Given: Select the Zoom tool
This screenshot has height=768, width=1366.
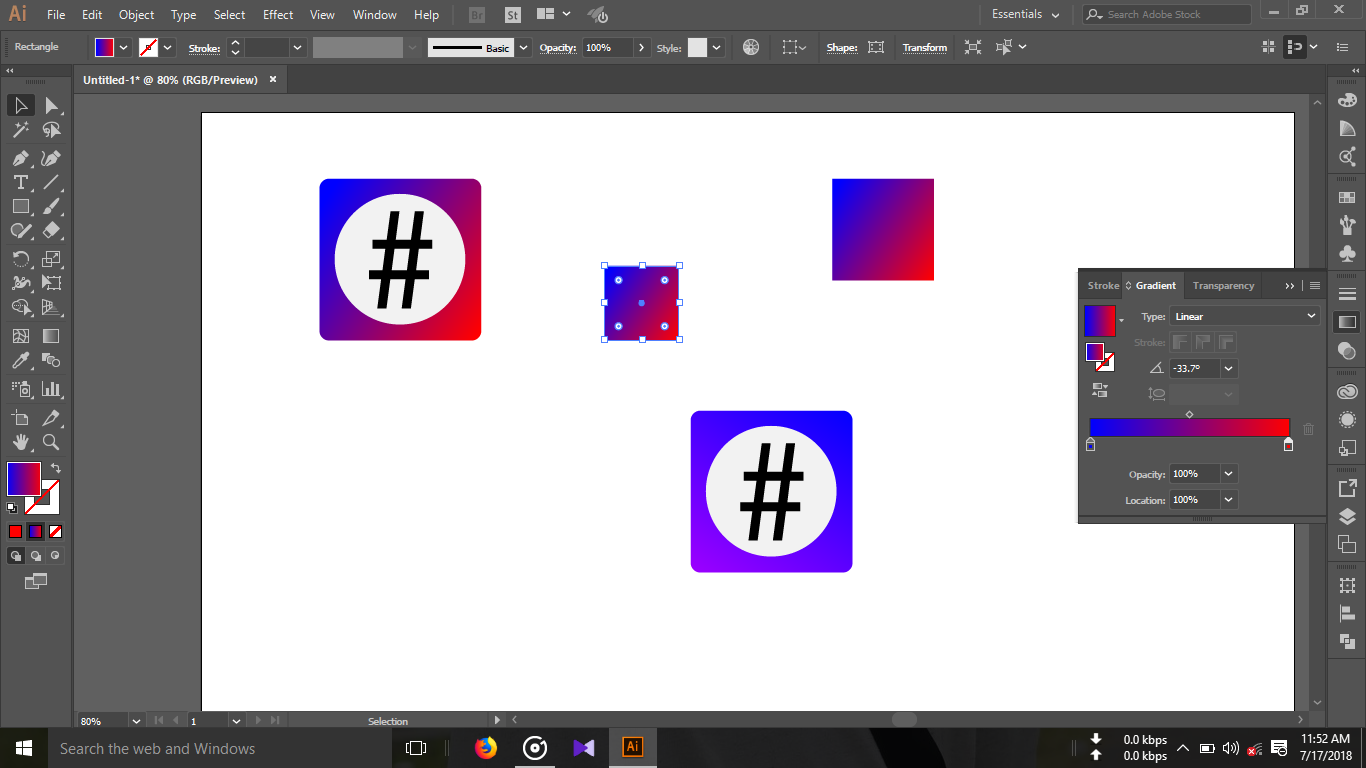Looking at the screenshot, I should coord(50,442).
